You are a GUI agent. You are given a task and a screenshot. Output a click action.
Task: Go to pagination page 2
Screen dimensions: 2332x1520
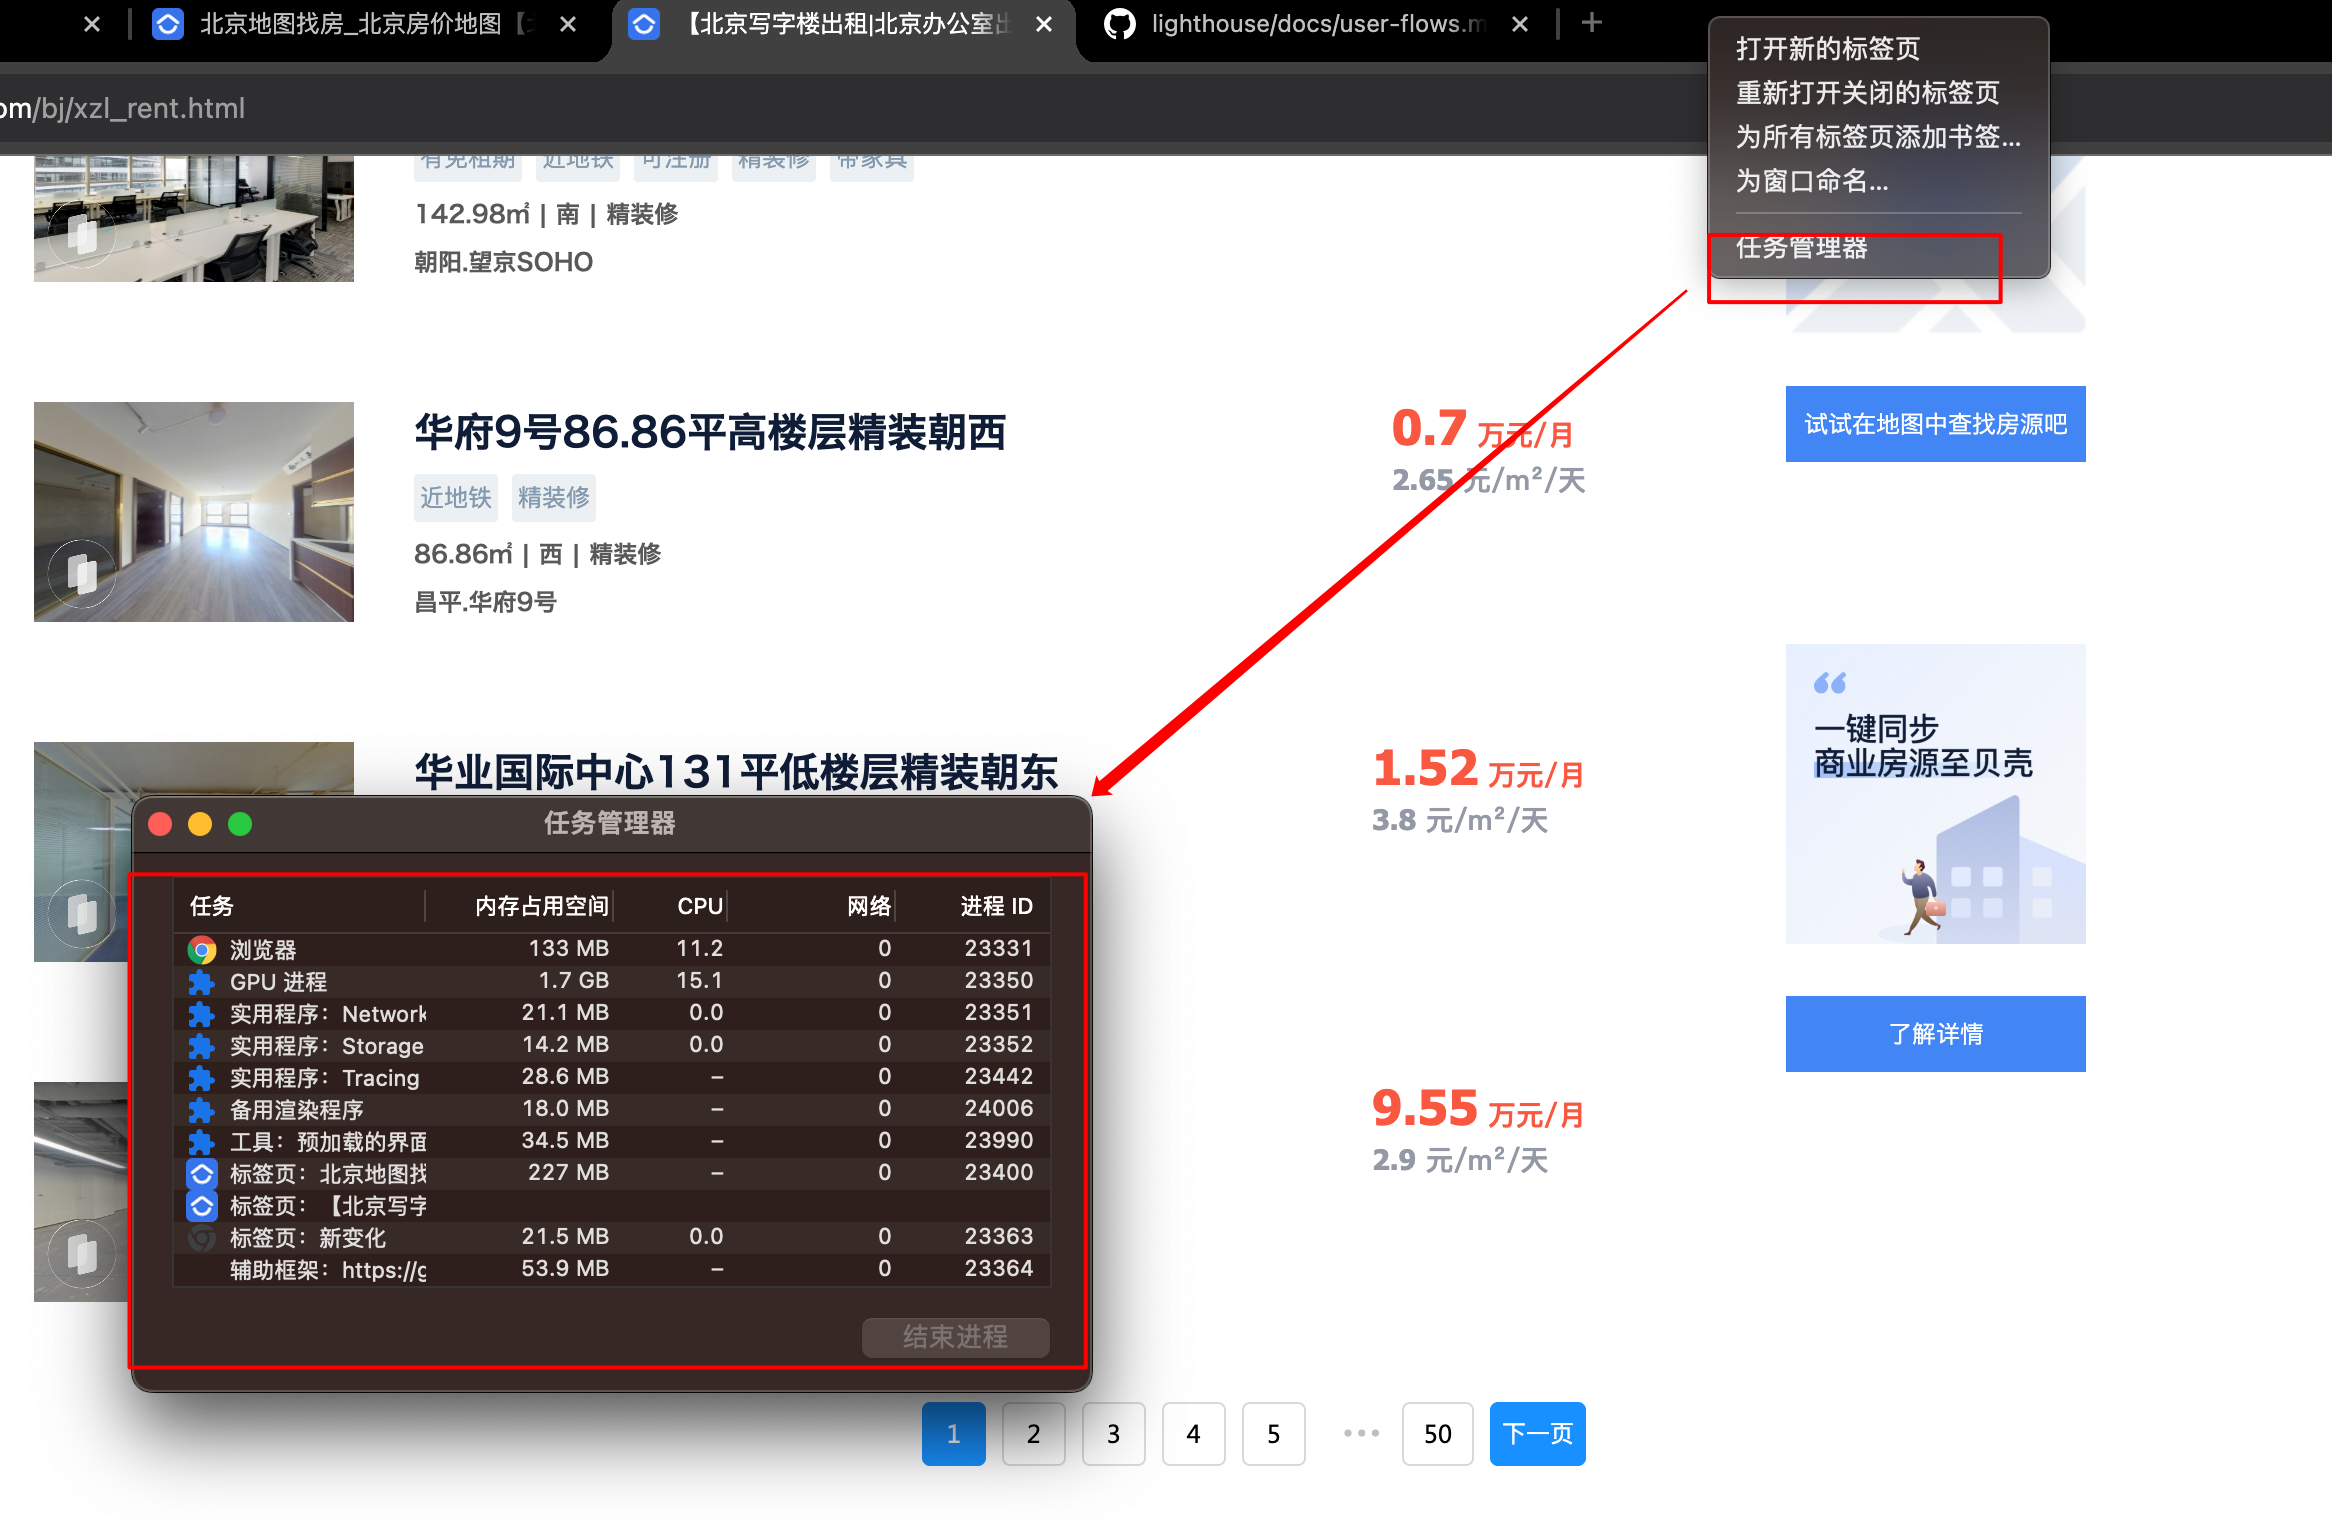[1033, 1434]
